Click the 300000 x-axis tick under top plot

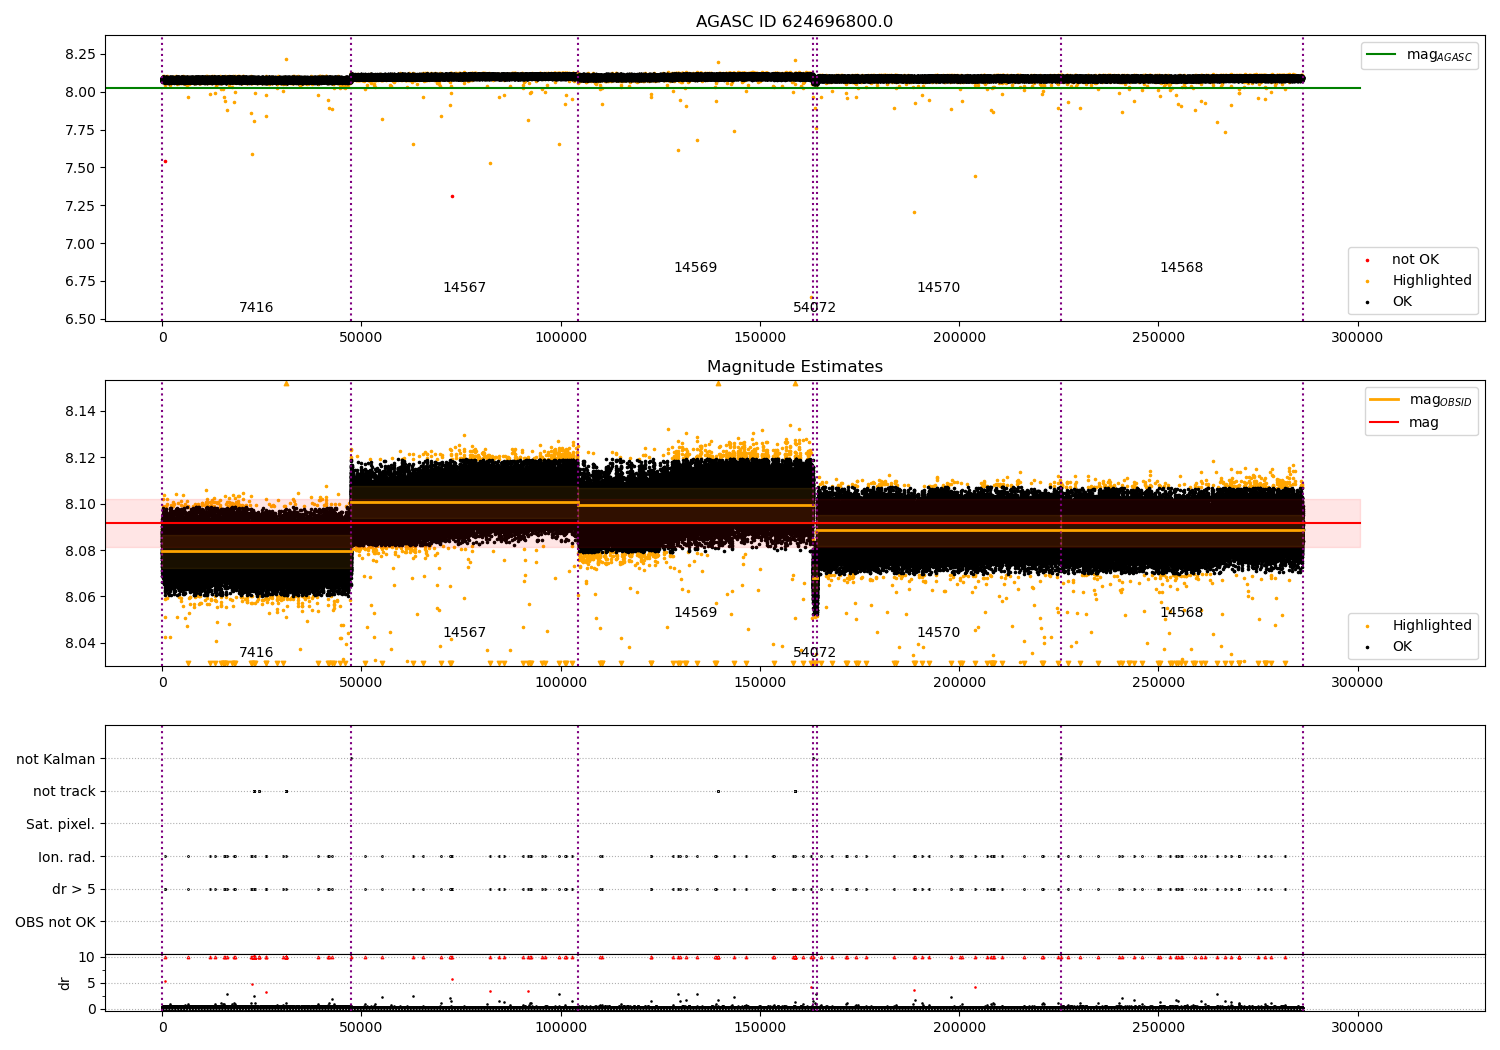[1357, 338]
